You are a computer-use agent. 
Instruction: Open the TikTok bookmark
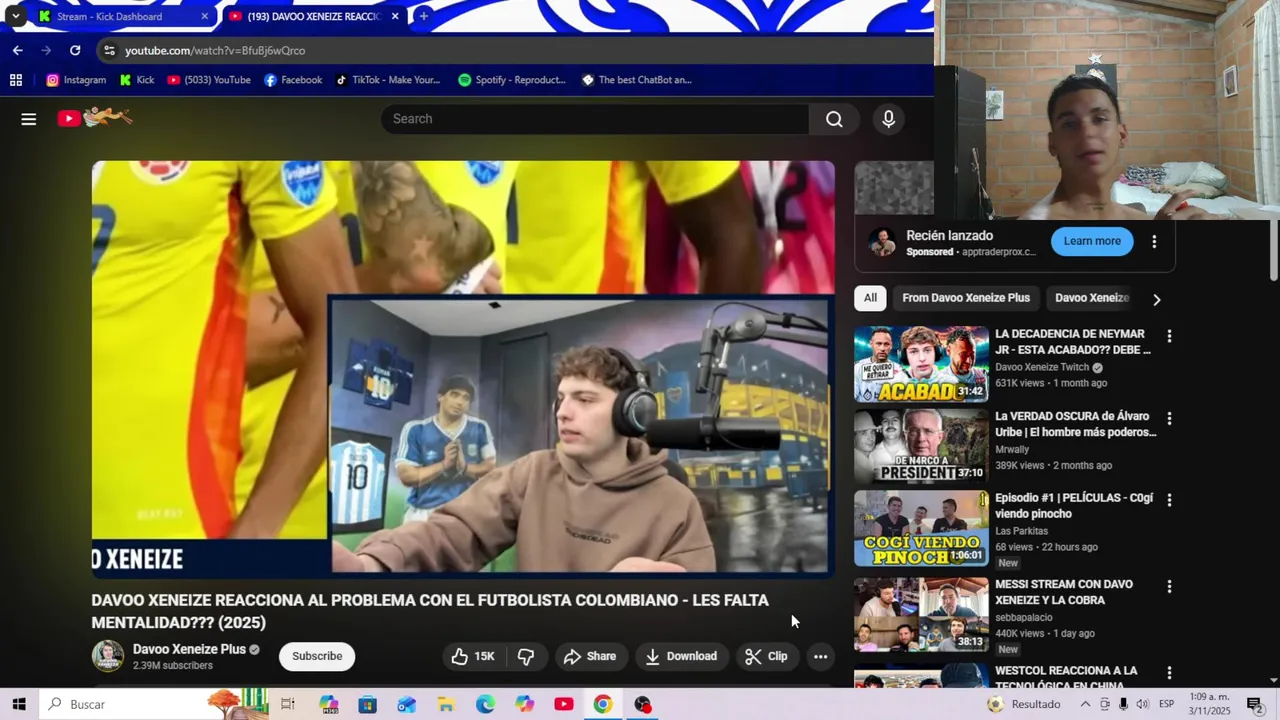point(388,80)
